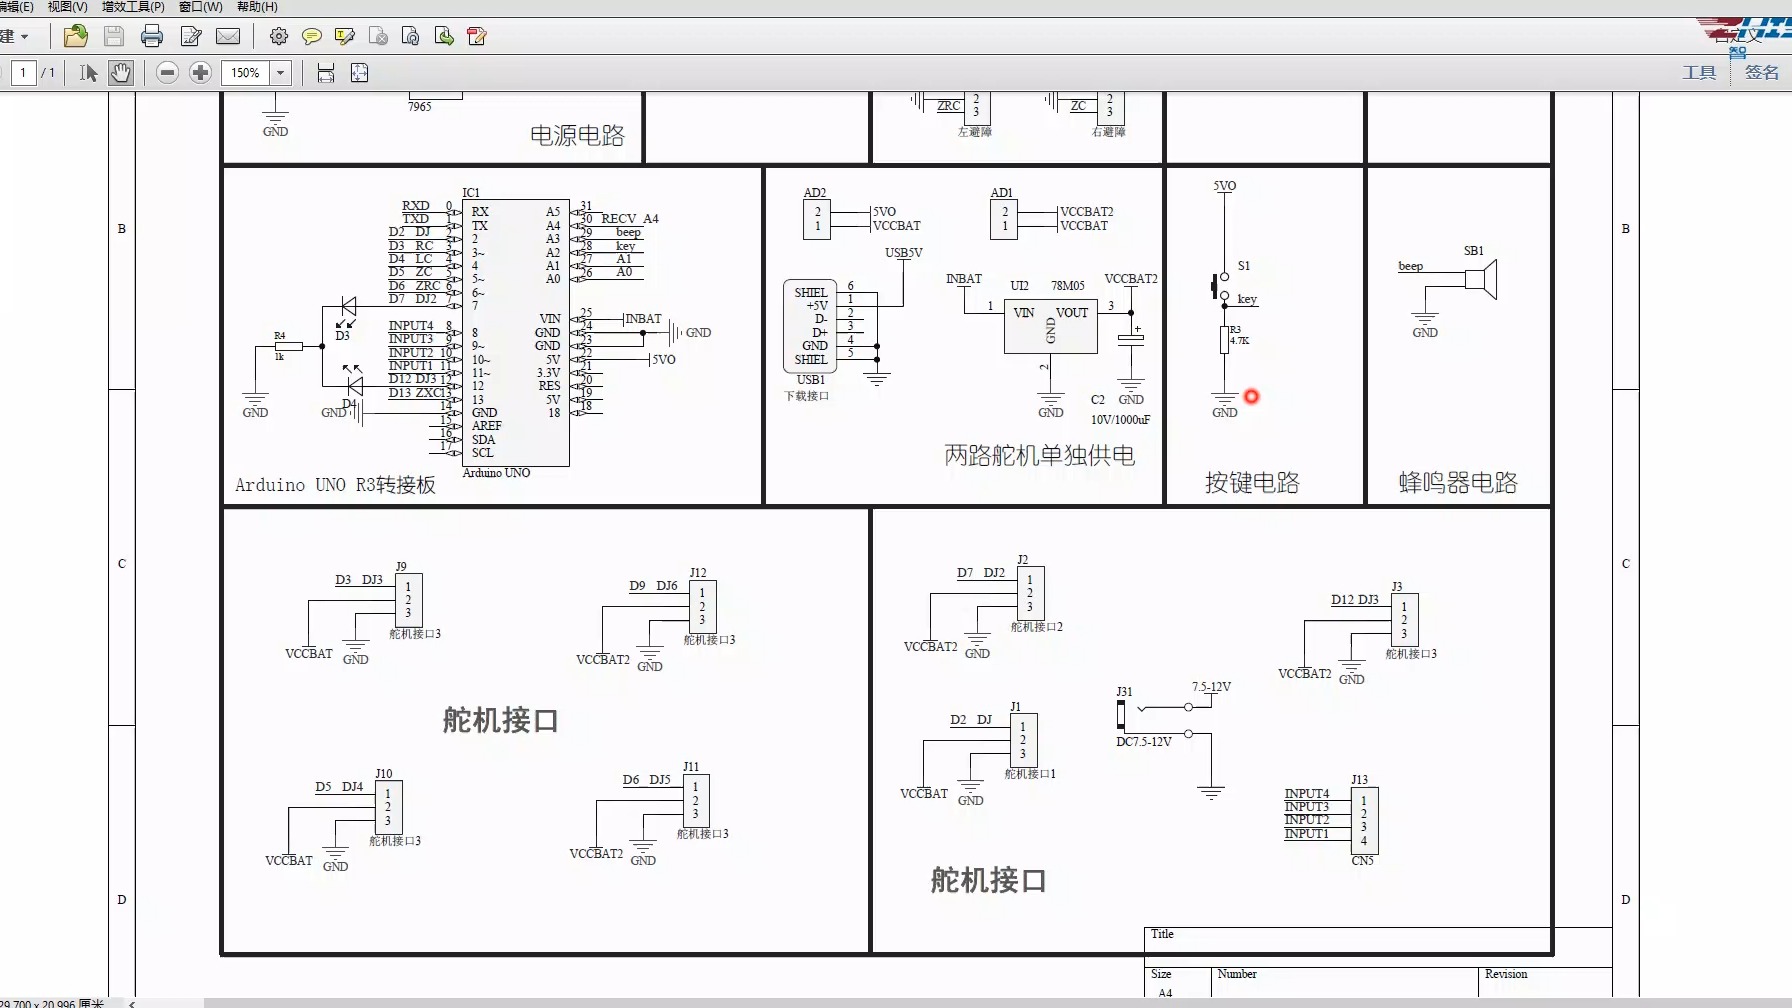The image size is (1792, 1008).
Task: Open zoom level dropdown arrow
Action: pos(281,73)
